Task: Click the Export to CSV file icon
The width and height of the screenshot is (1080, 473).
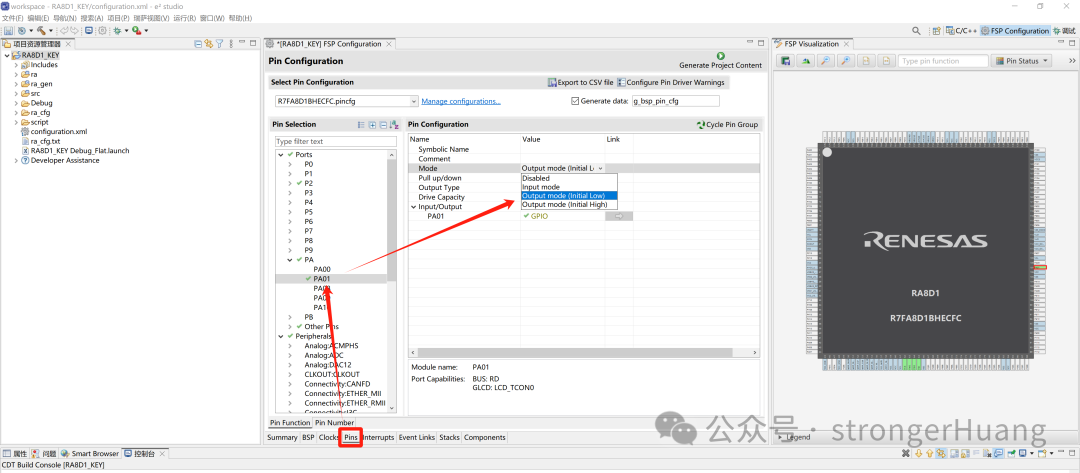Action: click(552, 82)
